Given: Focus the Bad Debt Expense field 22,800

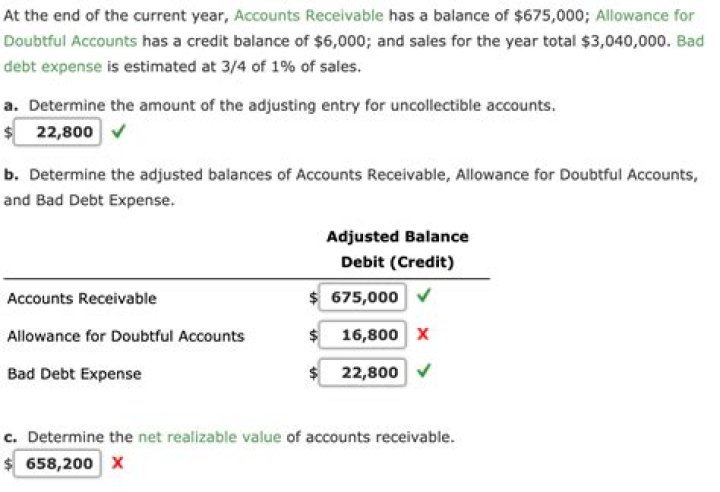Looking at the screenshot, I should coord(364,373).
